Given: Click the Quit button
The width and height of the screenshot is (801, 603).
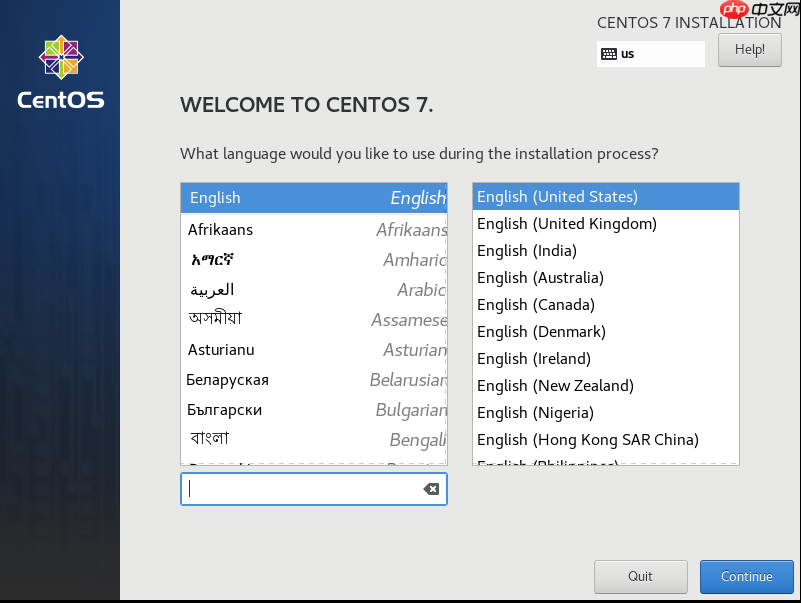Looking at the screenshot, I should coord(640,576).
